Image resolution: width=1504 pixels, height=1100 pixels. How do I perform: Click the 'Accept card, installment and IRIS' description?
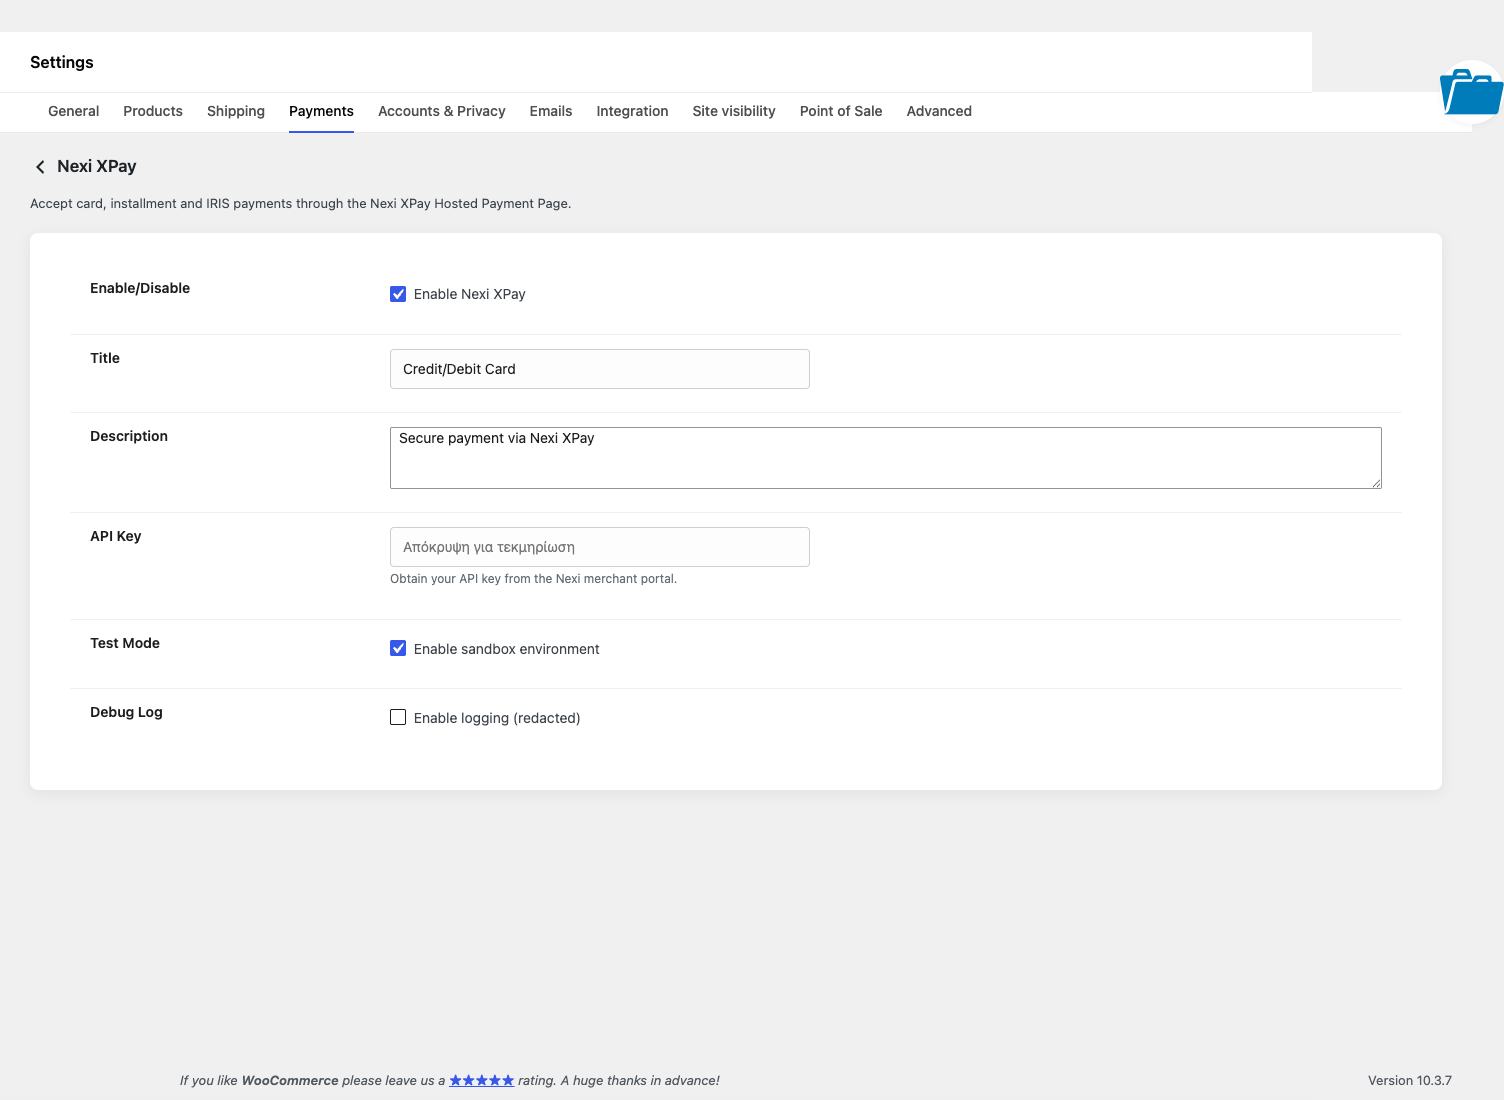301,203
